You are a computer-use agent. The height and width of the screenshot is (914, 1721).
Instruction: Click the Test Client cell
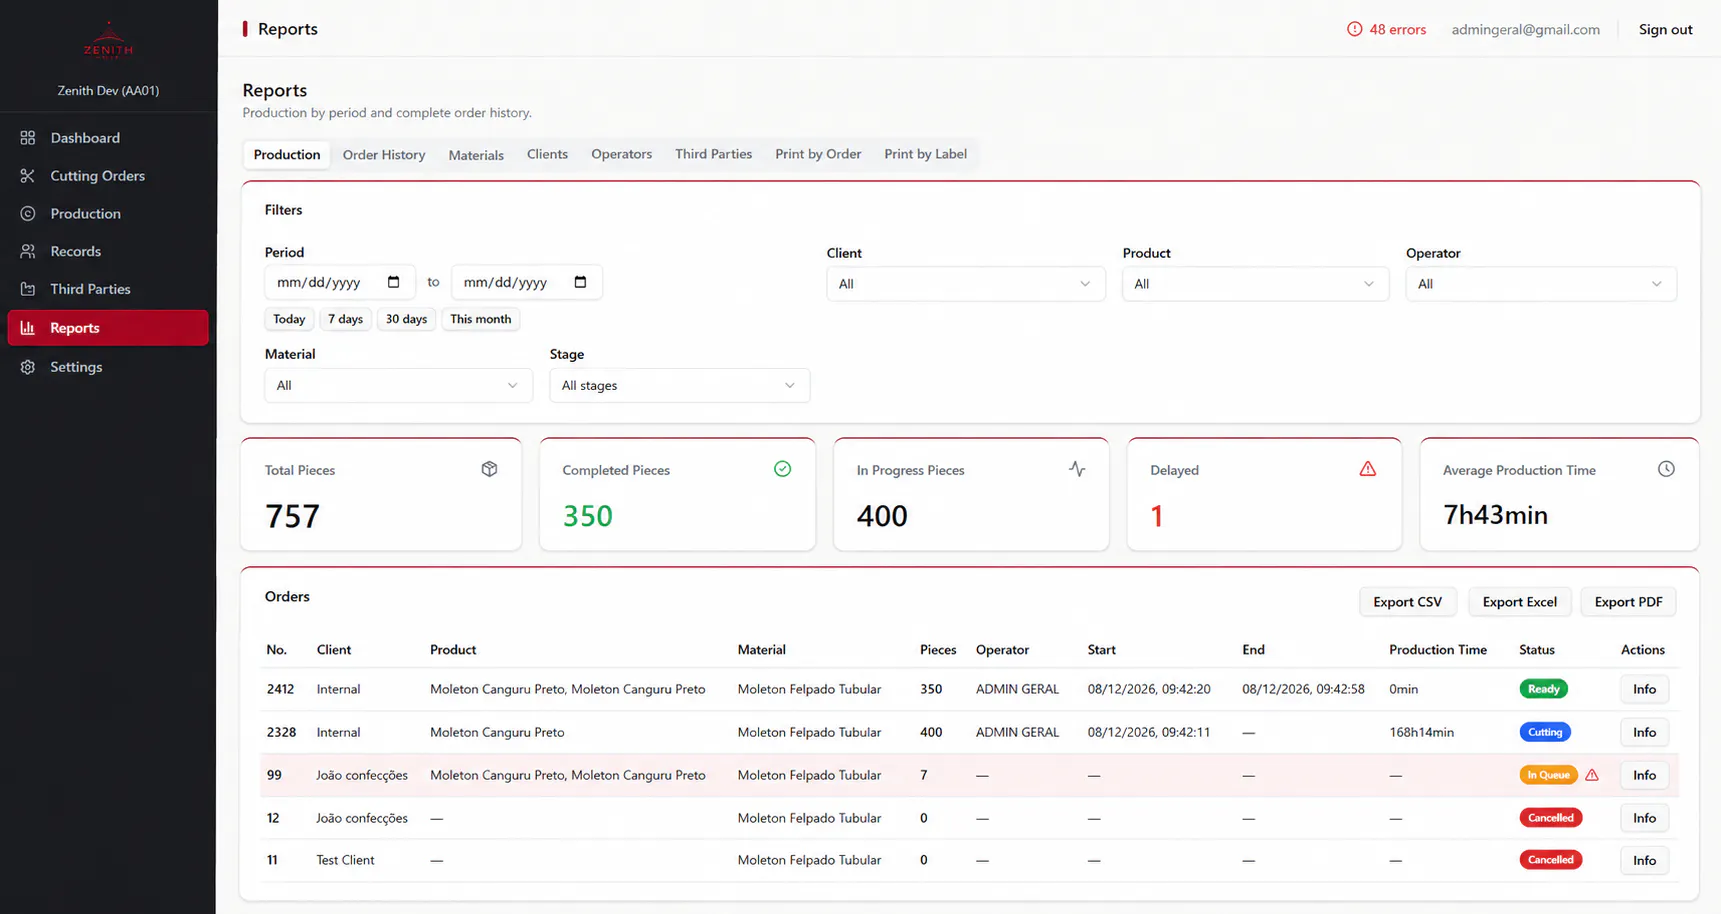(345, 860)
